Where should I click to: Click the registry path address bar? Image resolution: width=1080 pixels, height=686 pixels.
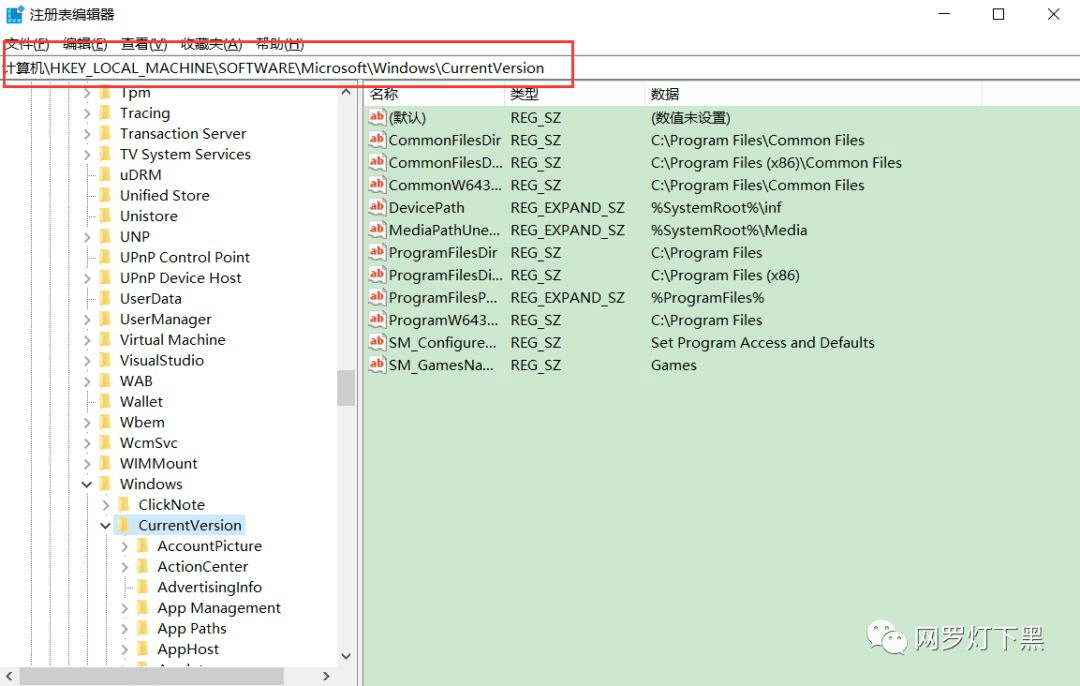pyautogui.click(x=540, y=68)
